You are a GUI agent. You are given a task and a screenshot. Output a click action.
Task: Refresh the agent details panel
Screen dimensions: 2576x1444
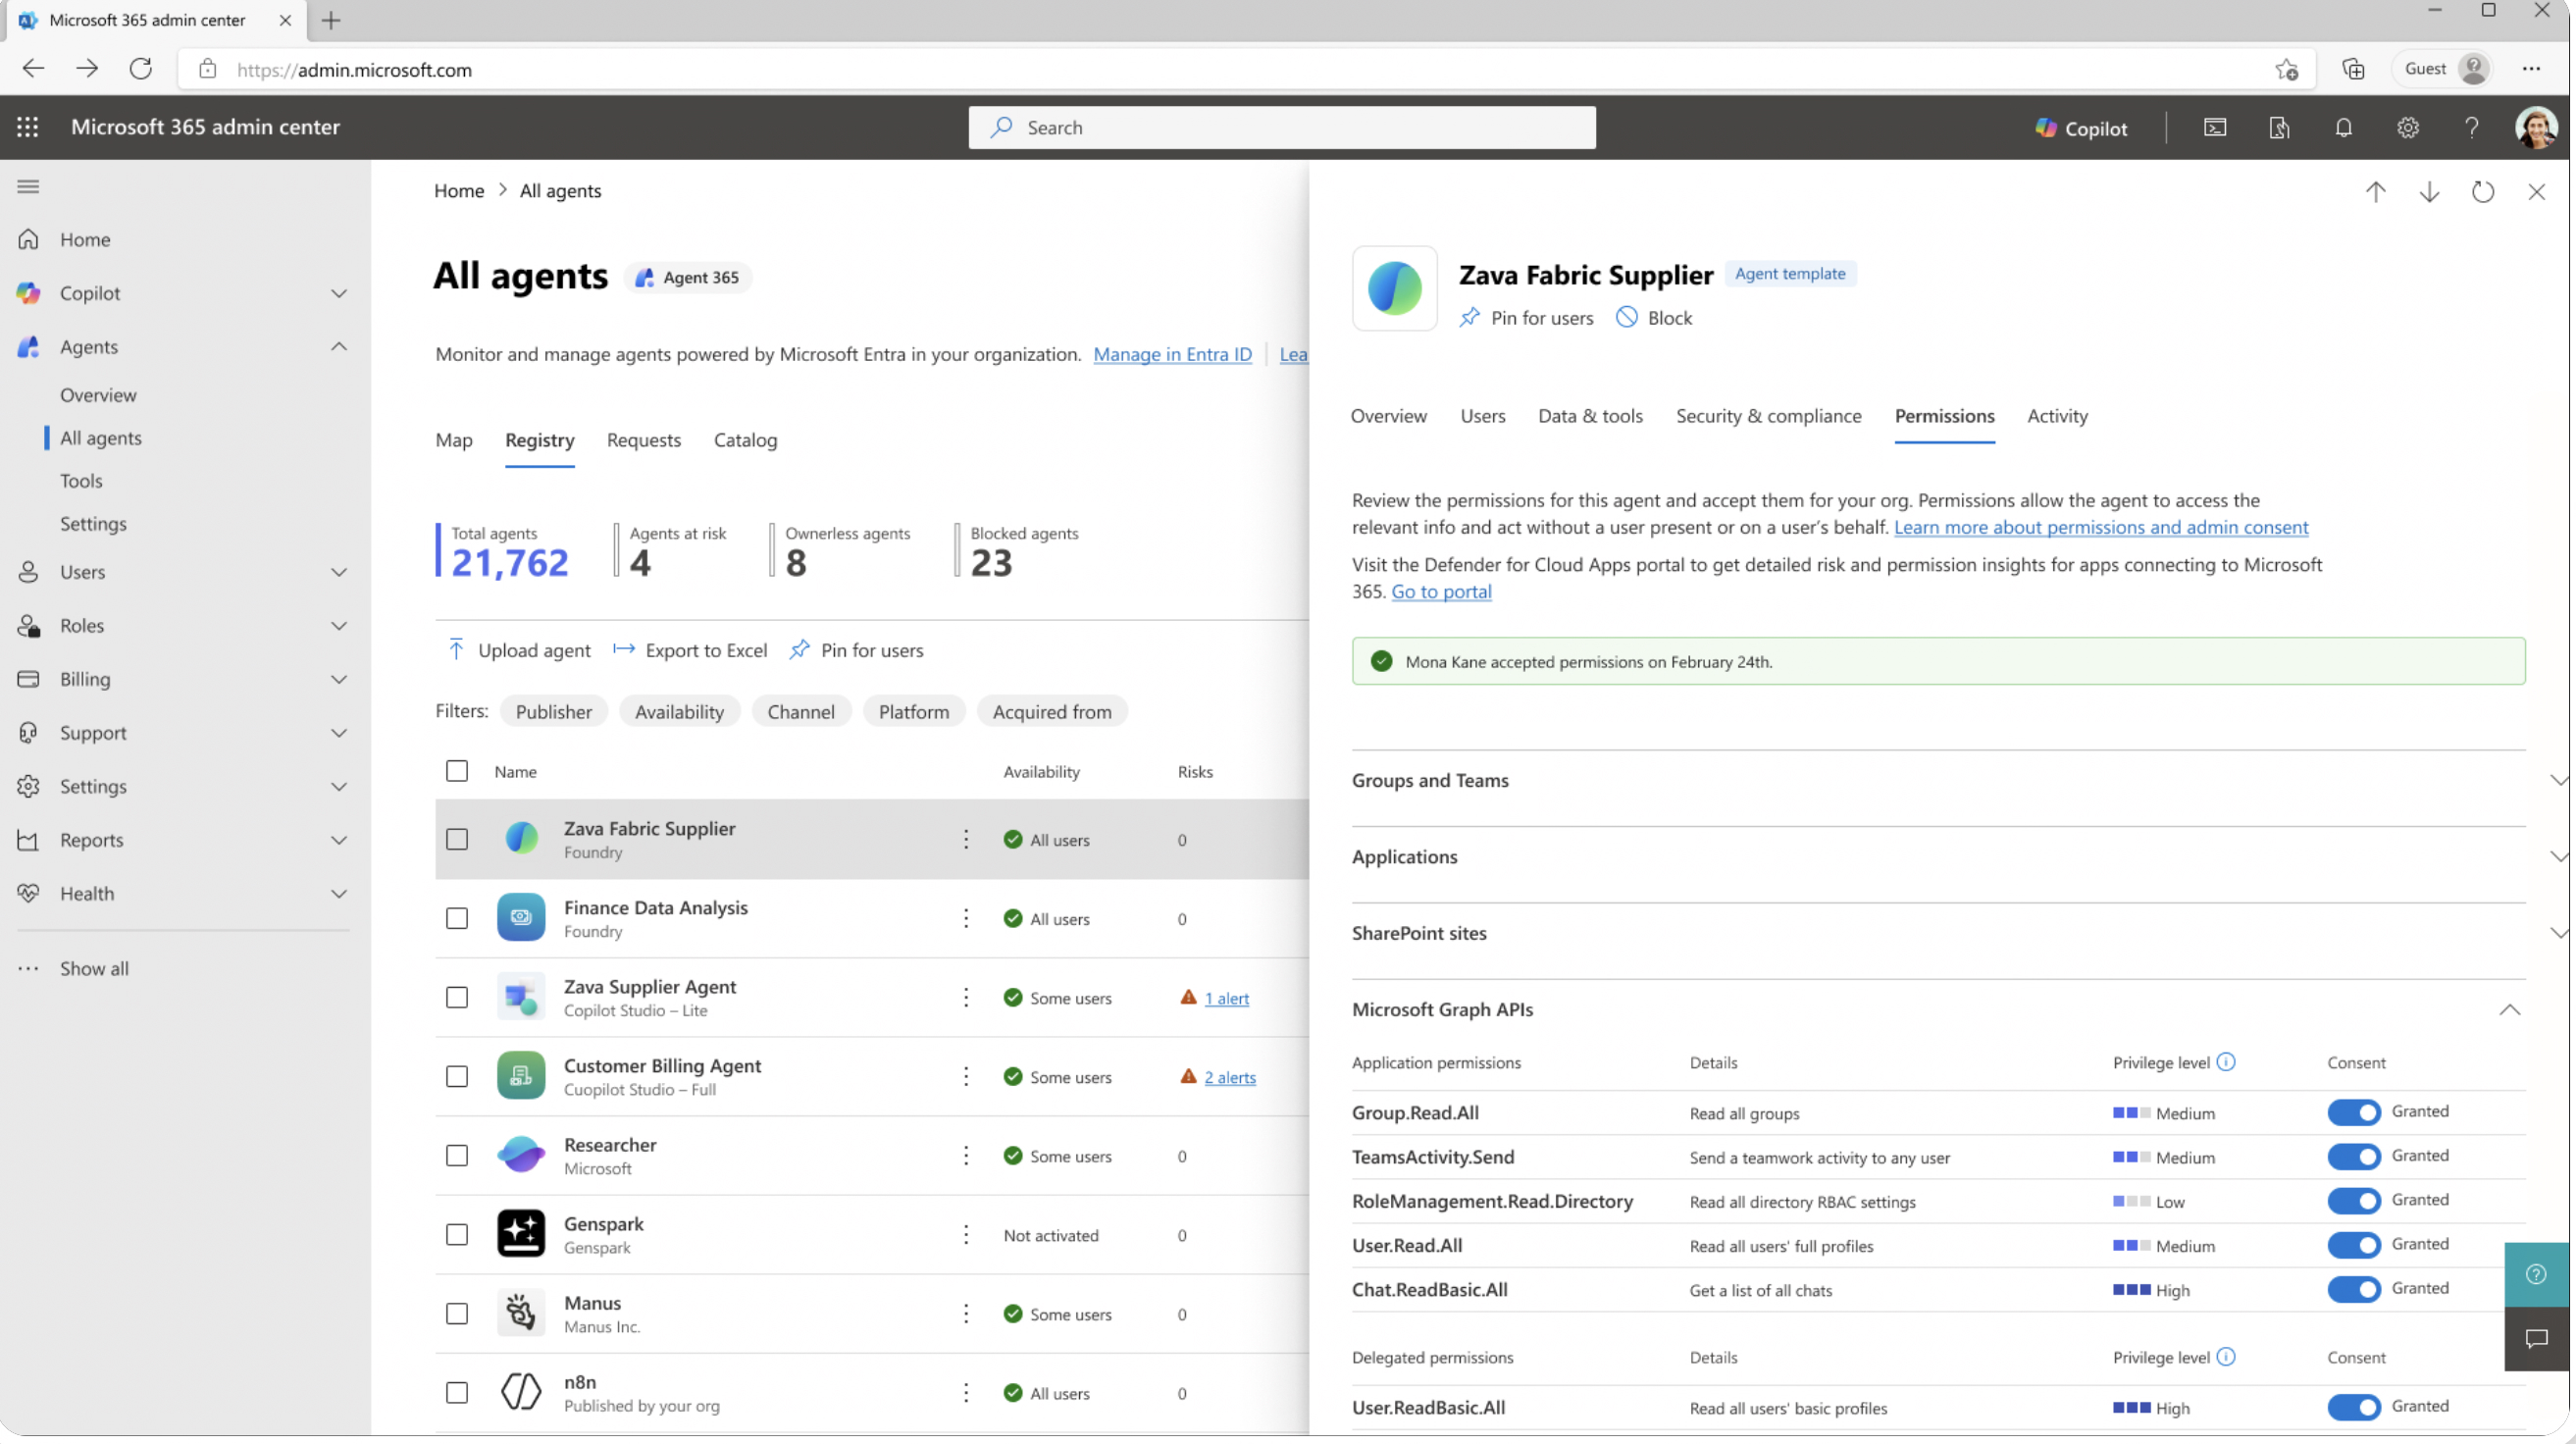coord(2483,191)
